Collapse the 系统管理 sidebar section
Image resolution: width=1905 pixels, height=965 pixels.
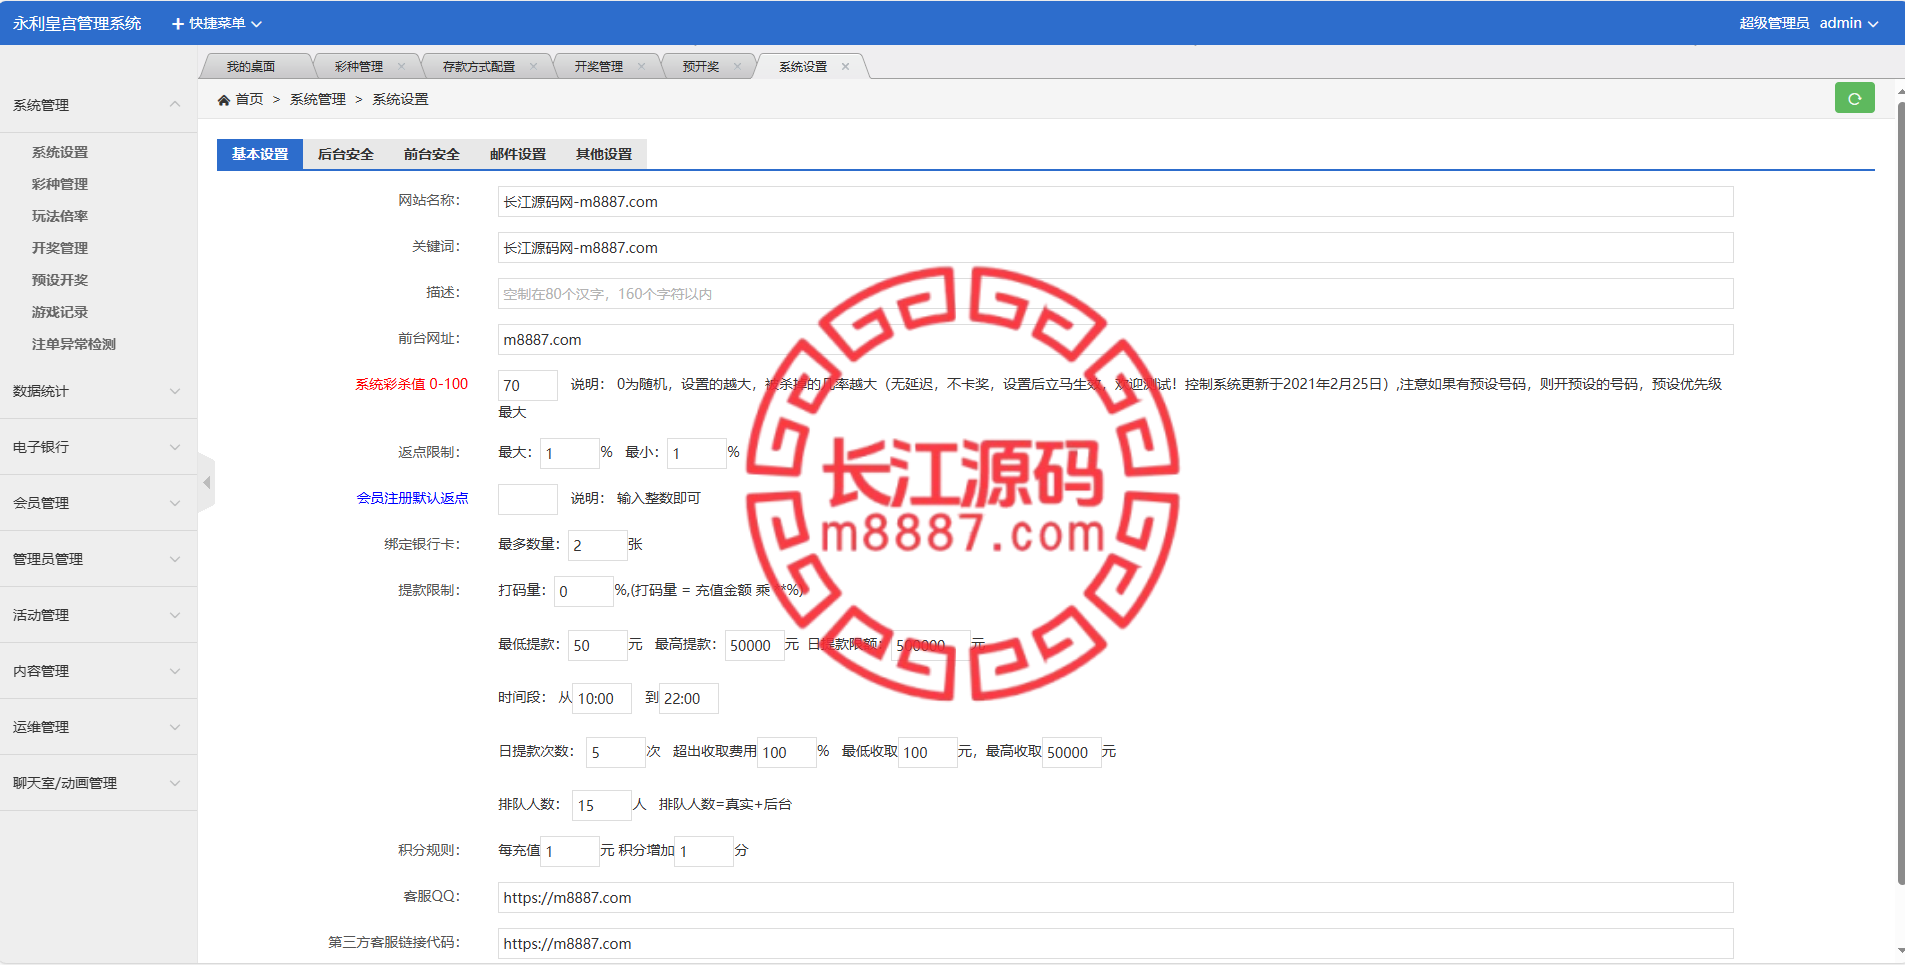98,105
